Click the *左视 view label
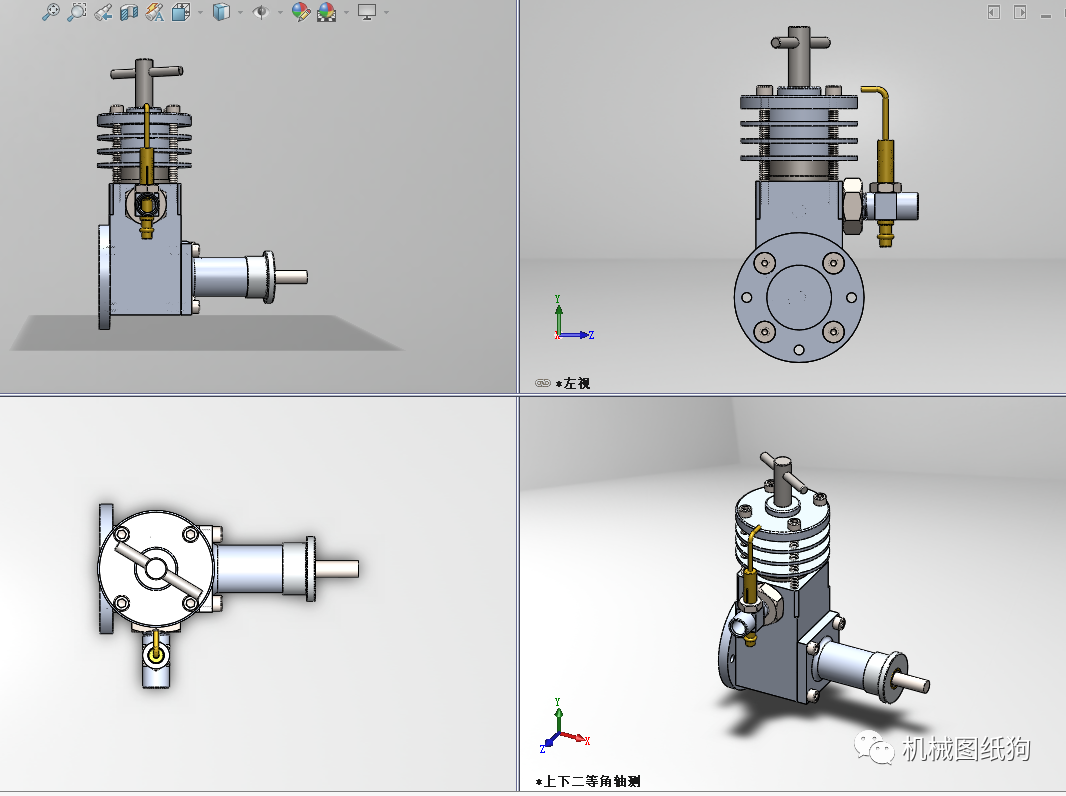 572,383
